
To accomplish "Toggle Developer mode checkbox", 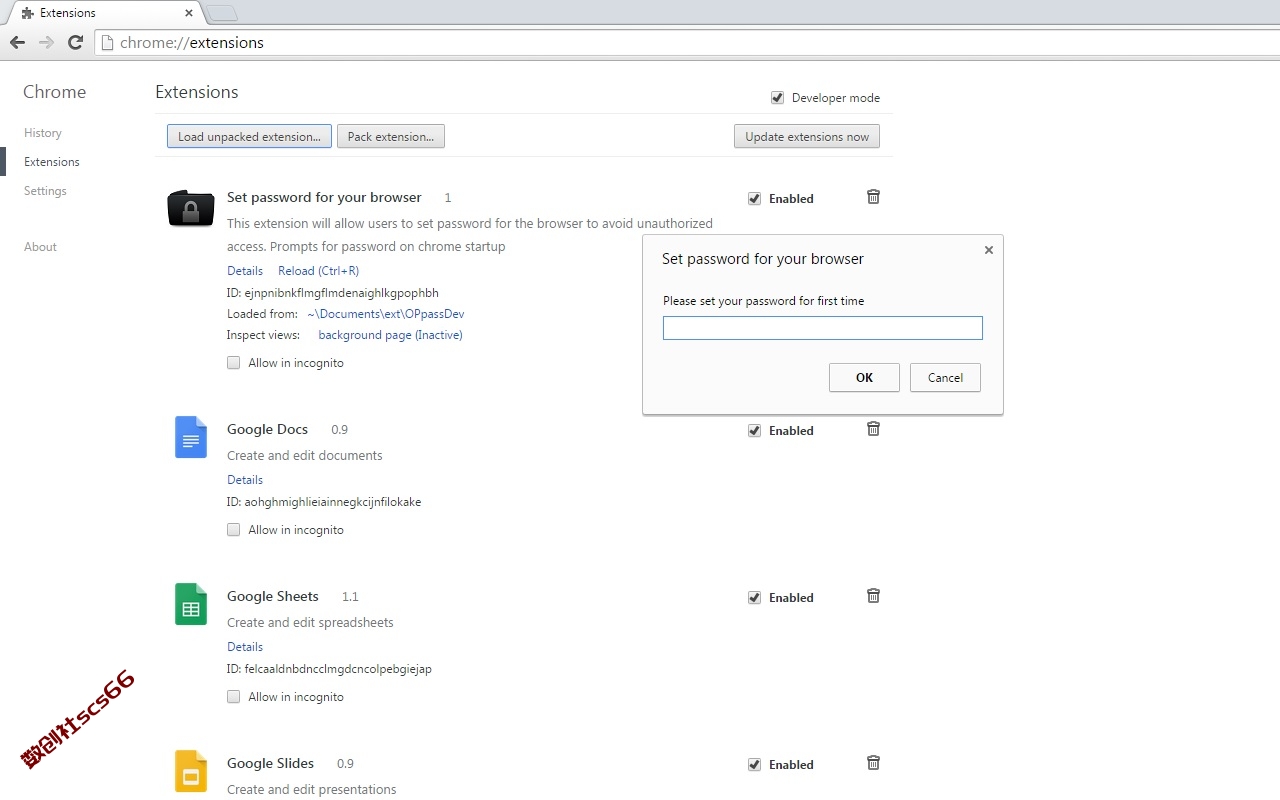I will [777, 97].
